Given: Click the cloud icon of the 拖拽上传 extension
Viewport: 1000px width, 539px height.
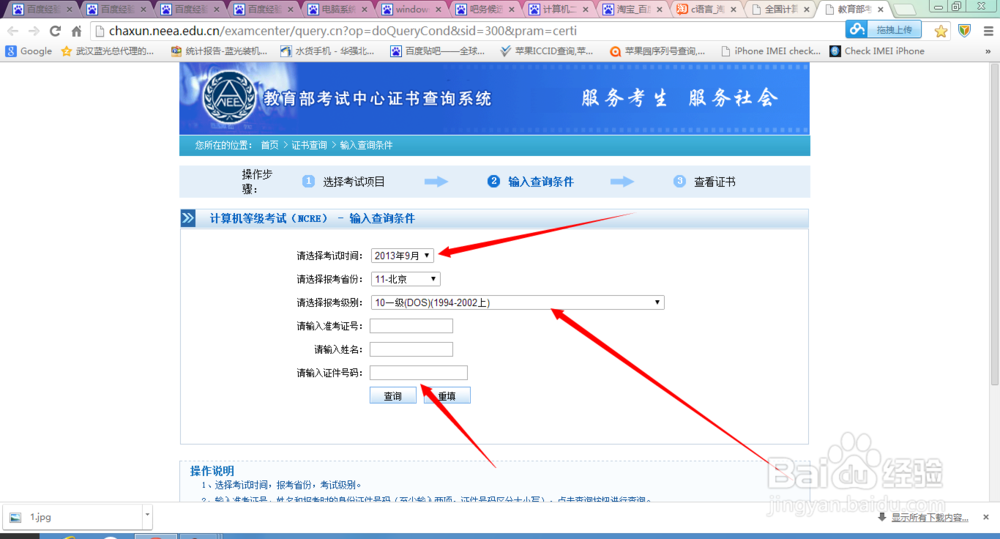Looking at the screenshot, I should point(857,29).
